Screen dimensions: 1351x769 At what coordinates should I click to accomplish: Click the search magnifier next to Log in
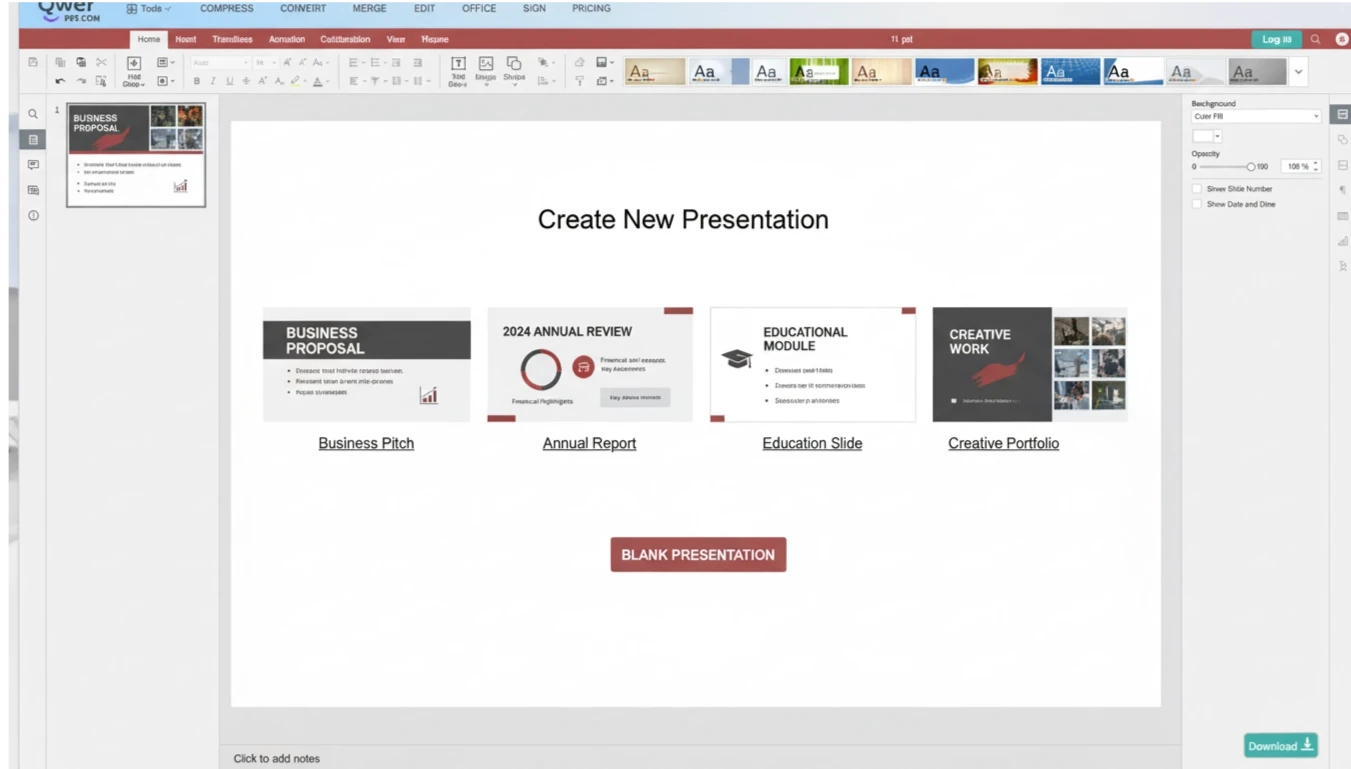coord(1315,39)
